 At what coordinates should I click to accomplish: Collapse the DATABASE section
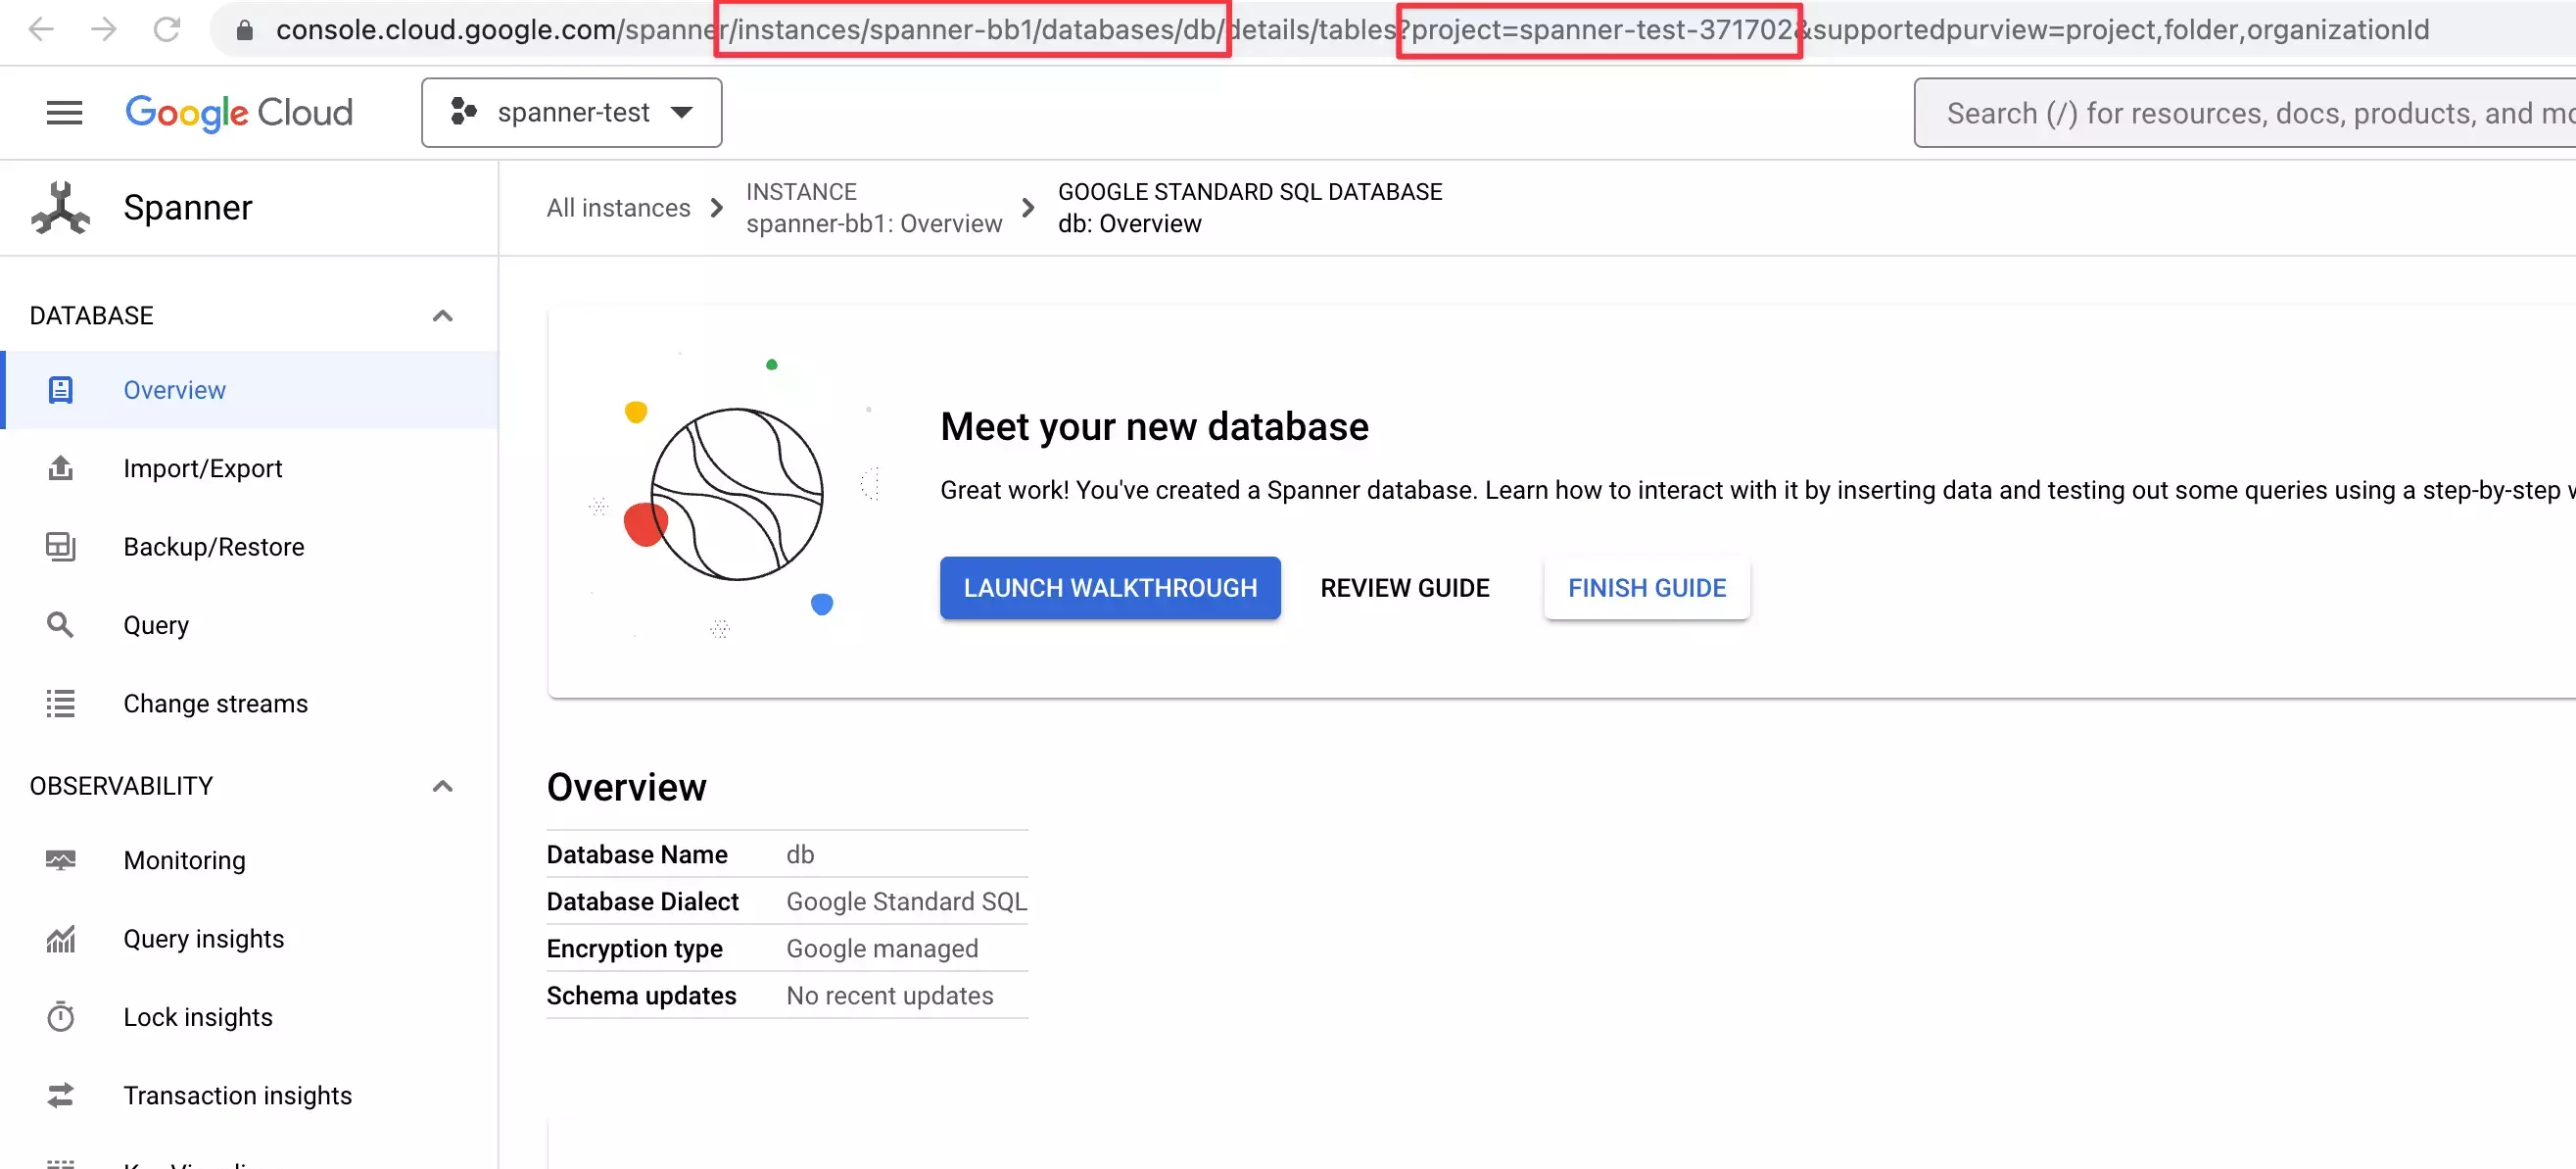point(442,315)
